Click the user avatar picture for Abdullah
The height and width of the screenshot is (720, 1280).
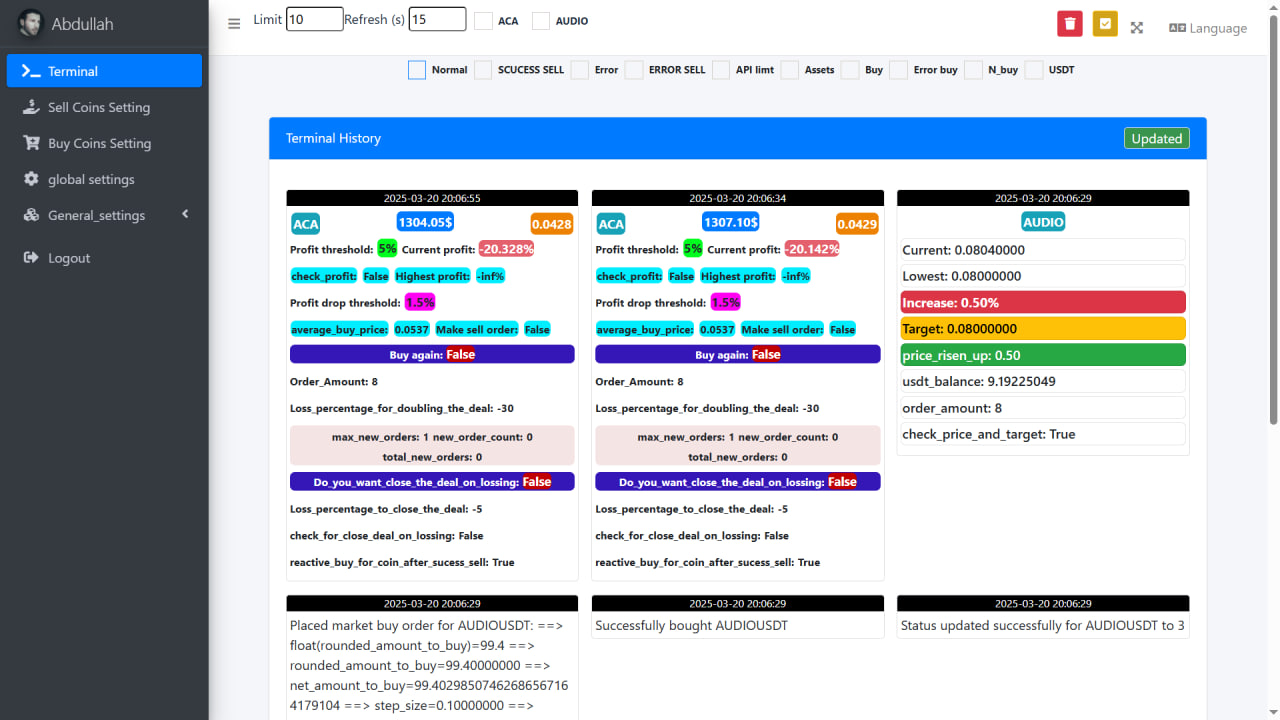pos(31,23)
